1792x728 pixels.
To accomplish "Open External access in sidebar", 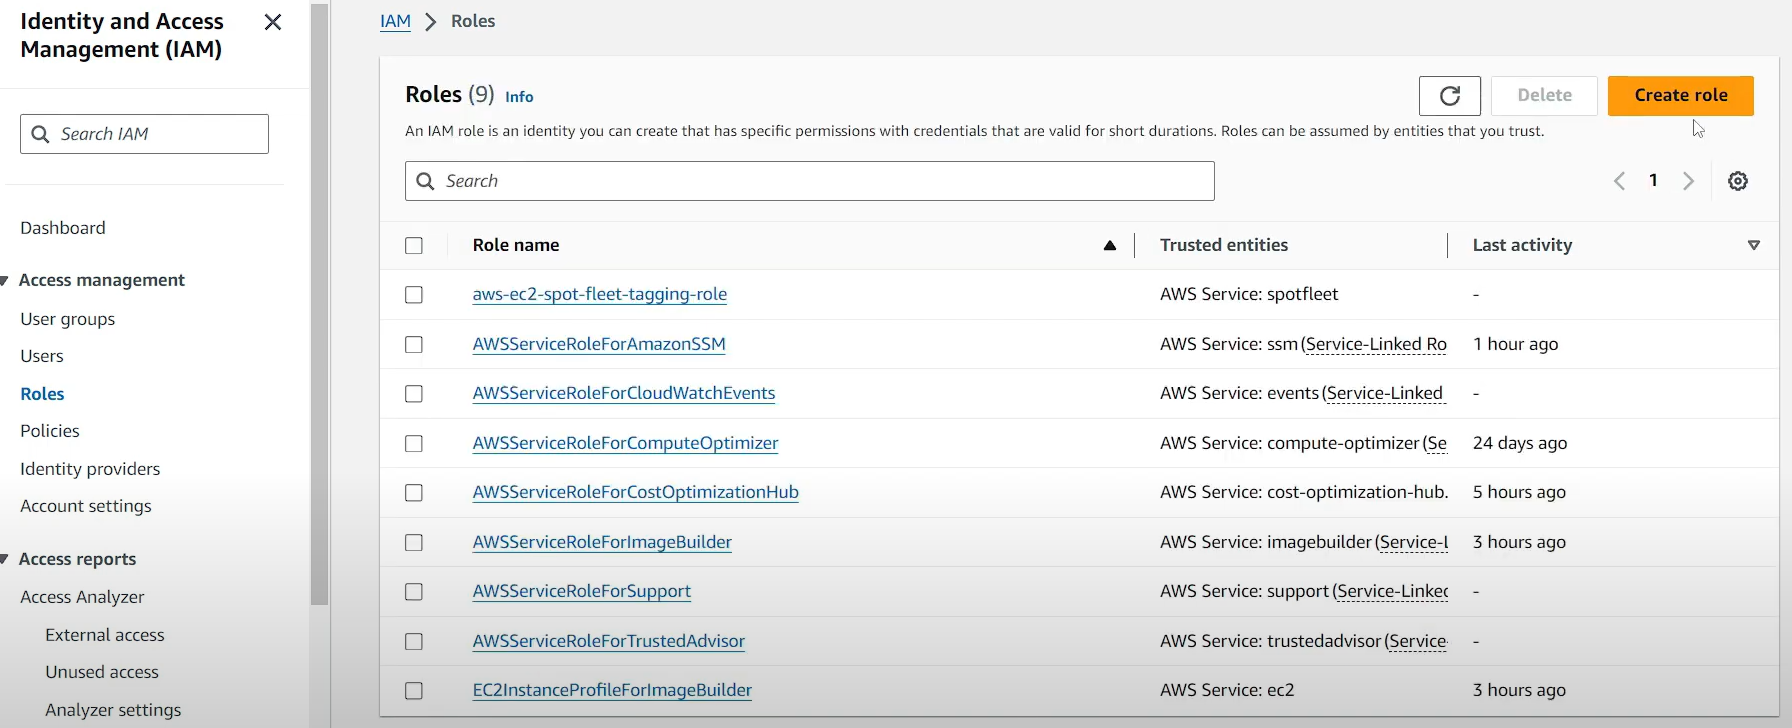I will coord(105,635).
